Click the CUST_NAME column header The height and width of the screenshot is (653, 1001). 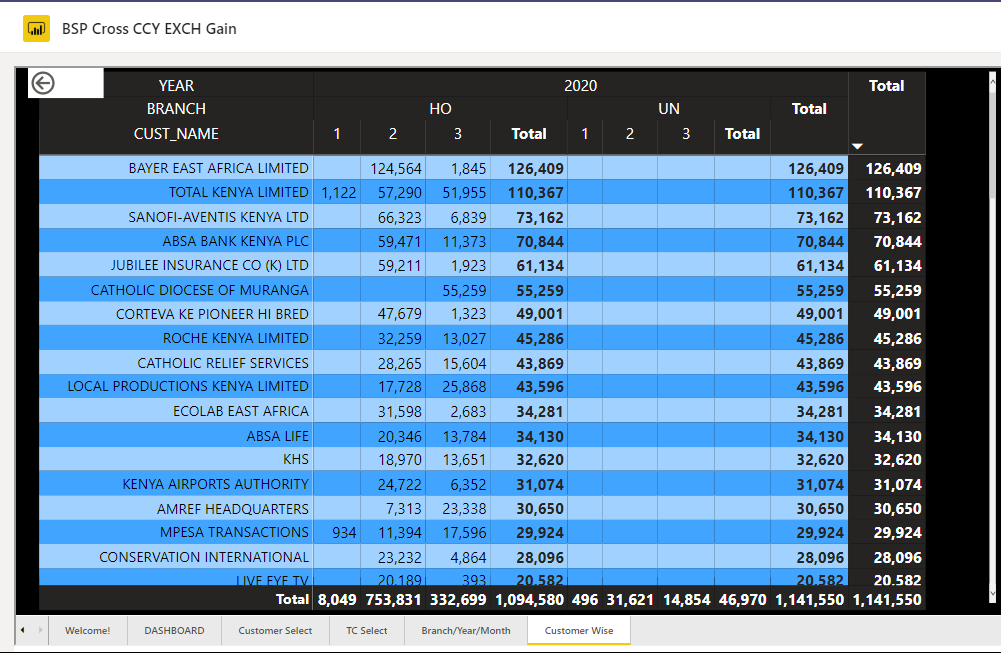pos(176,134)
